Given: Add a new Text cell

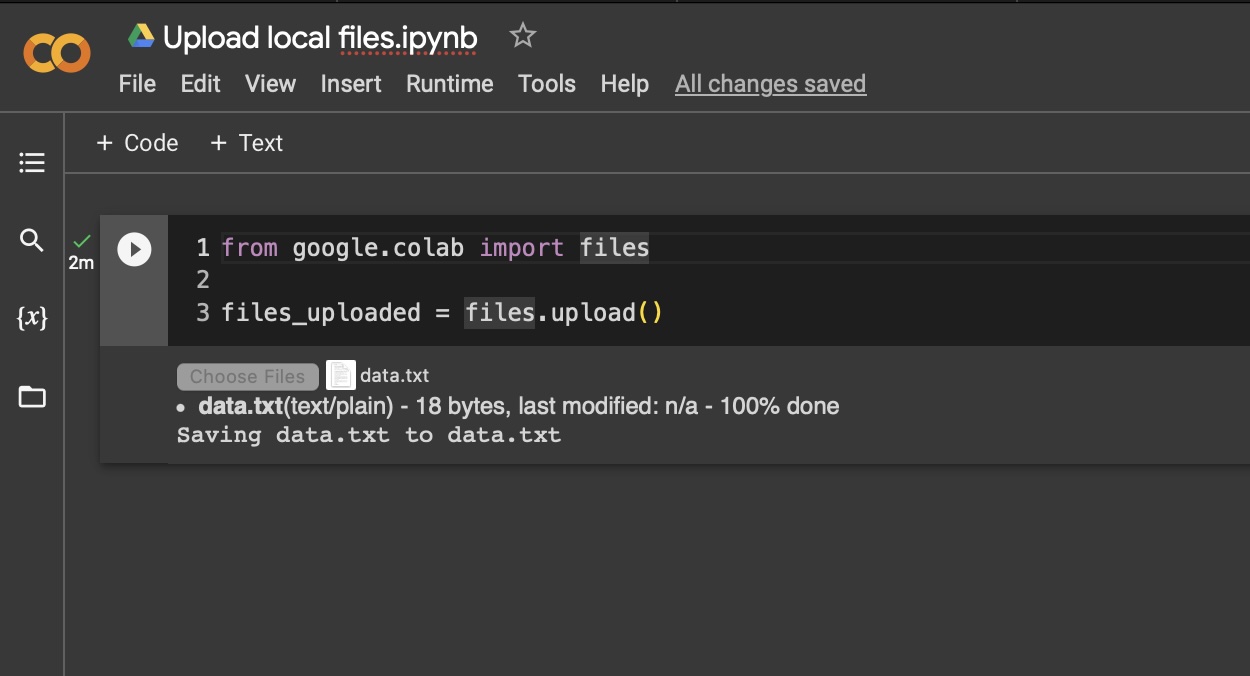Looking at the screenshot, I should coord(246,143).
